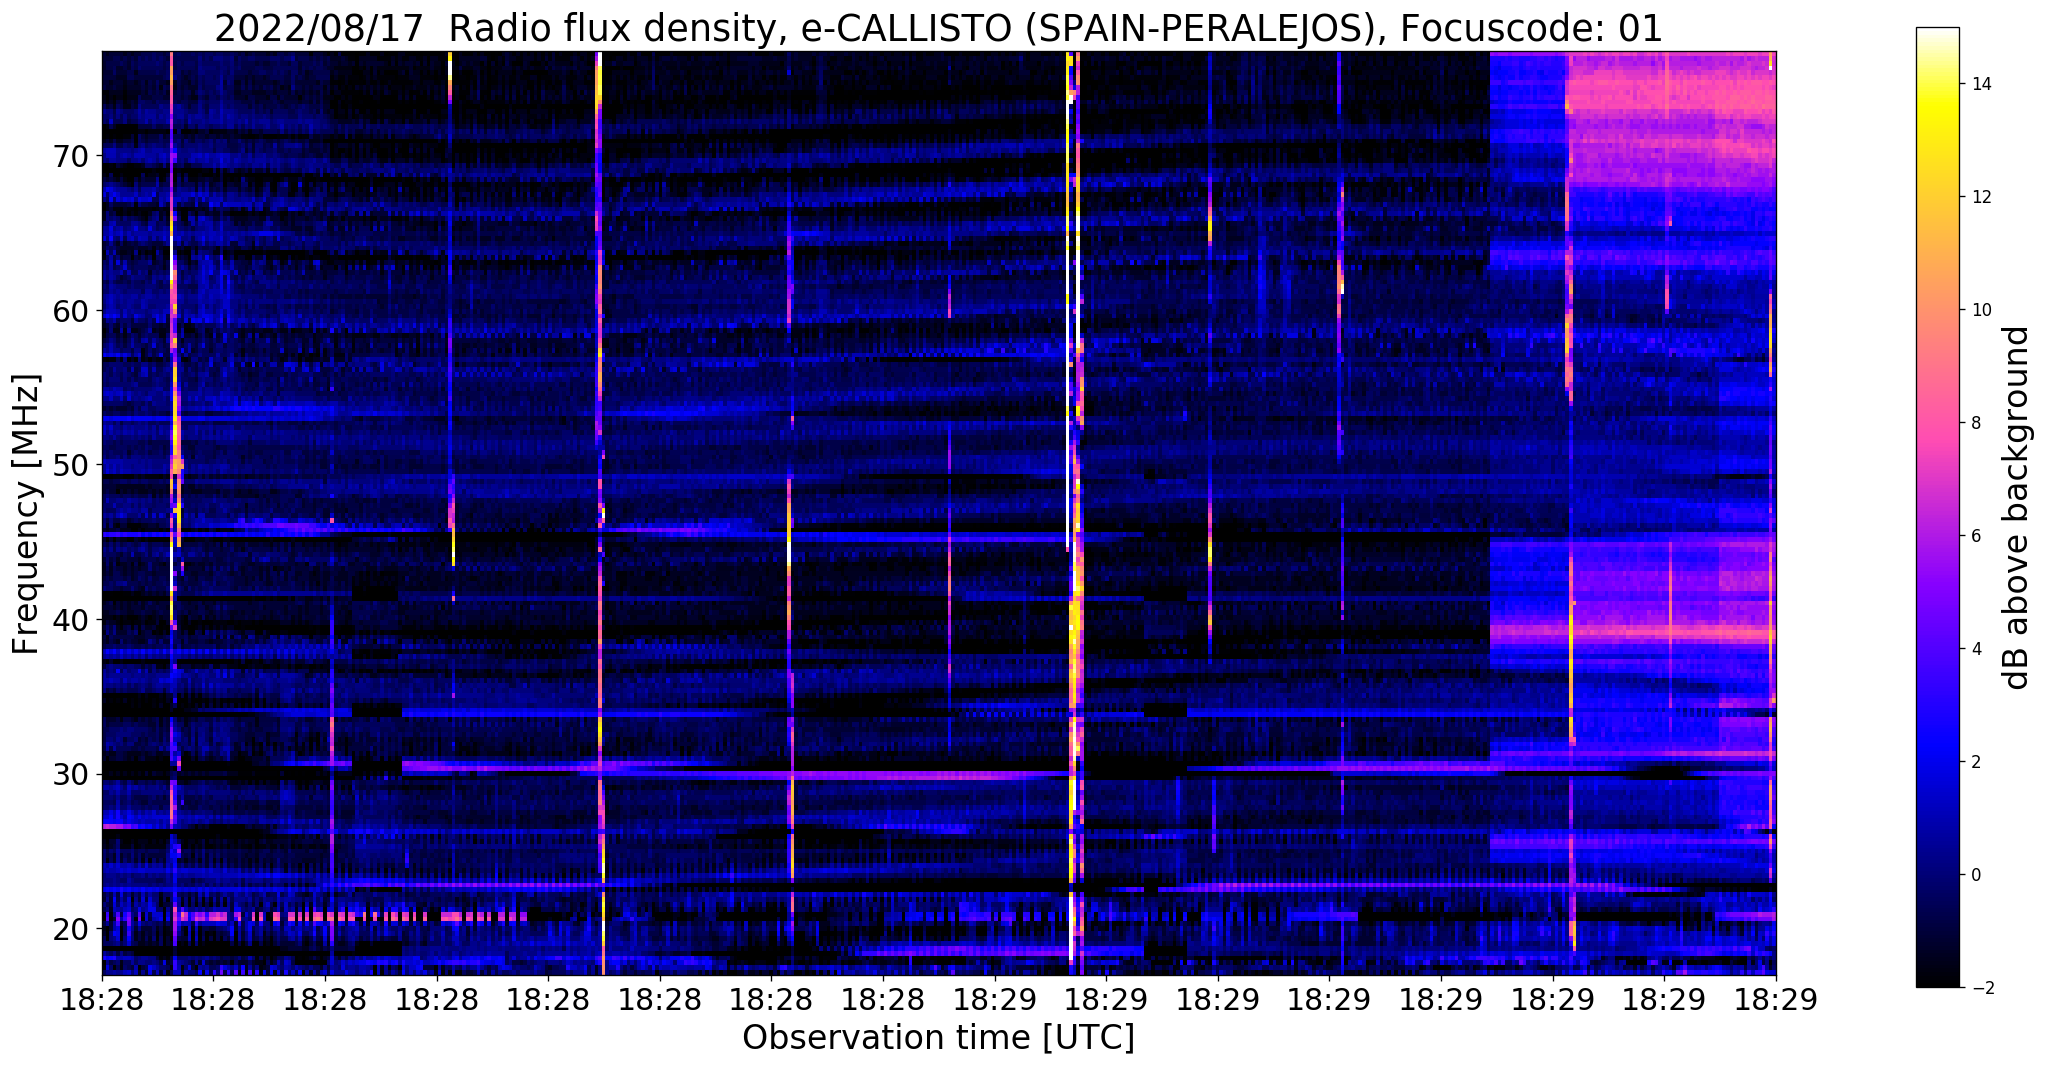The width and height of the screenshot is (2047, 1067).
Task: Click the colorbar tick labeled 12
Action: point(1978,197)
